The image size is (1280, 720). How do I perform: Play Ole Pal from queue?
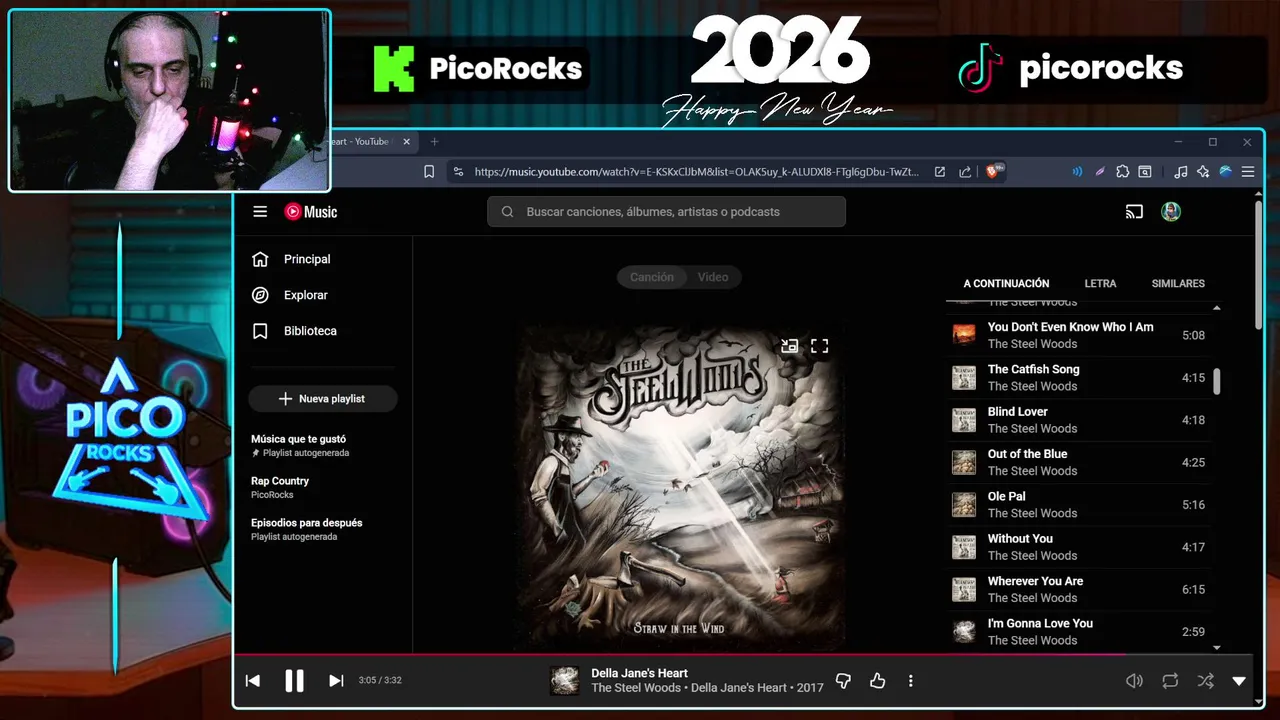[1078, 505]
